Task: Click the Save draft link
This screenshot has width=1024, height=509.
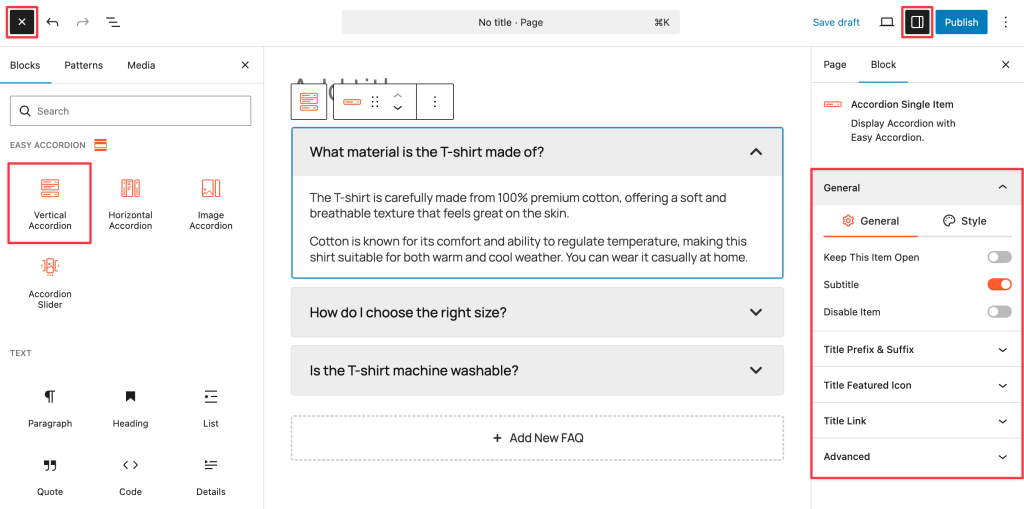Action: click(x=836, y=22)
